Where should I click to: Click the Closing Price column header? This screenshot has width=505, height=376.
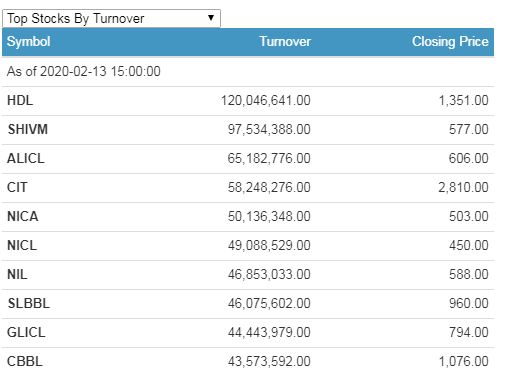(450, 42)
